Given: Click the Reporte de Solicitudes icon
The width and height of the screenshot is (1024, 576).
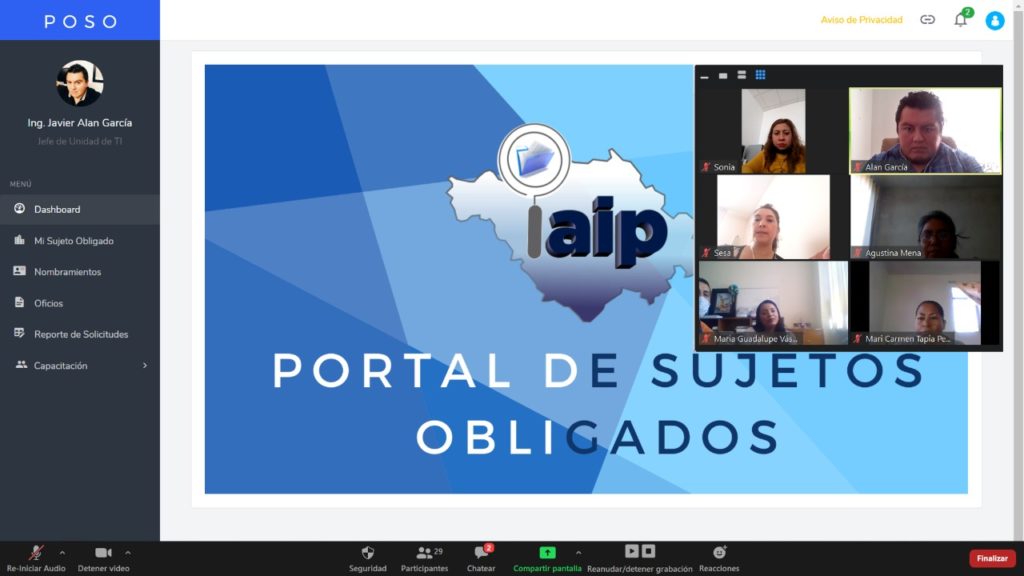Looking at the screenshot, I should (20, 333).
